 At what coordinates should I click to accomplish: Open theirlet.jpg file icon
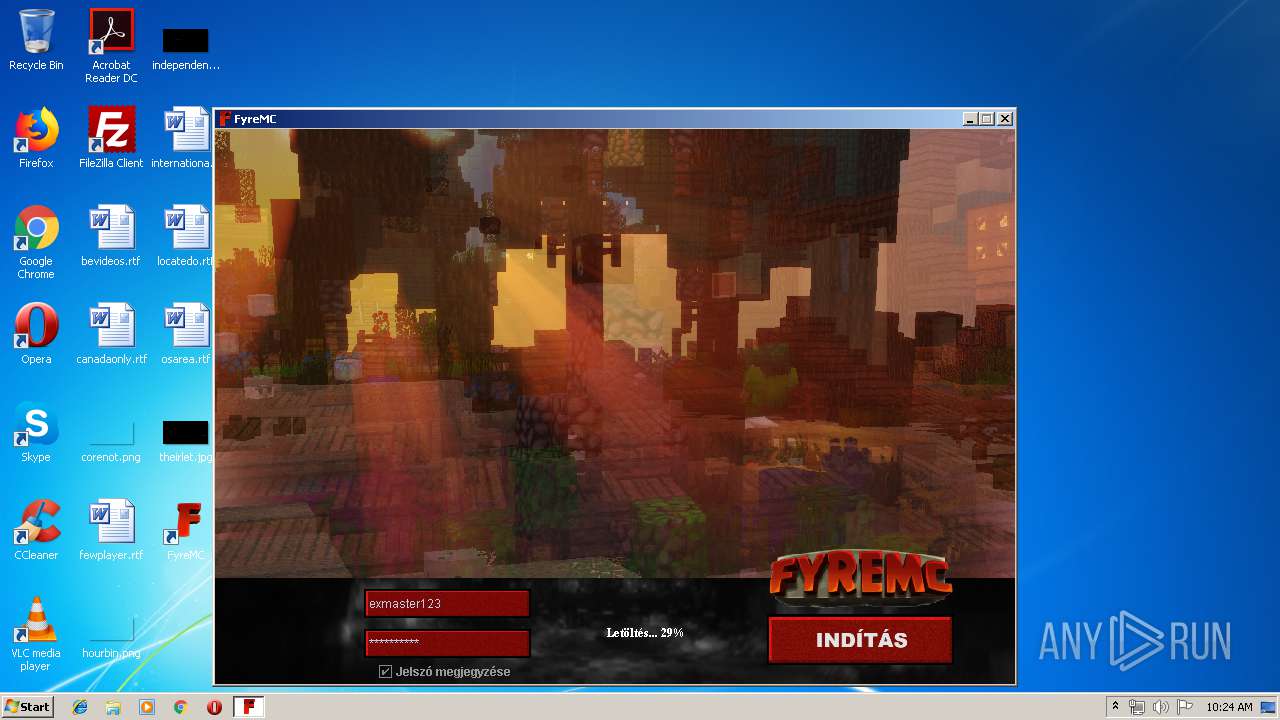(186, 440)
